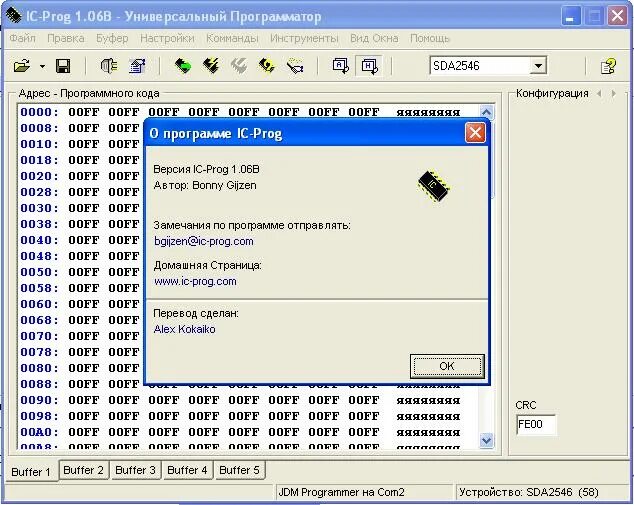Click scroll-up arrow of code area
634x505 pixels.
point(486,112)
